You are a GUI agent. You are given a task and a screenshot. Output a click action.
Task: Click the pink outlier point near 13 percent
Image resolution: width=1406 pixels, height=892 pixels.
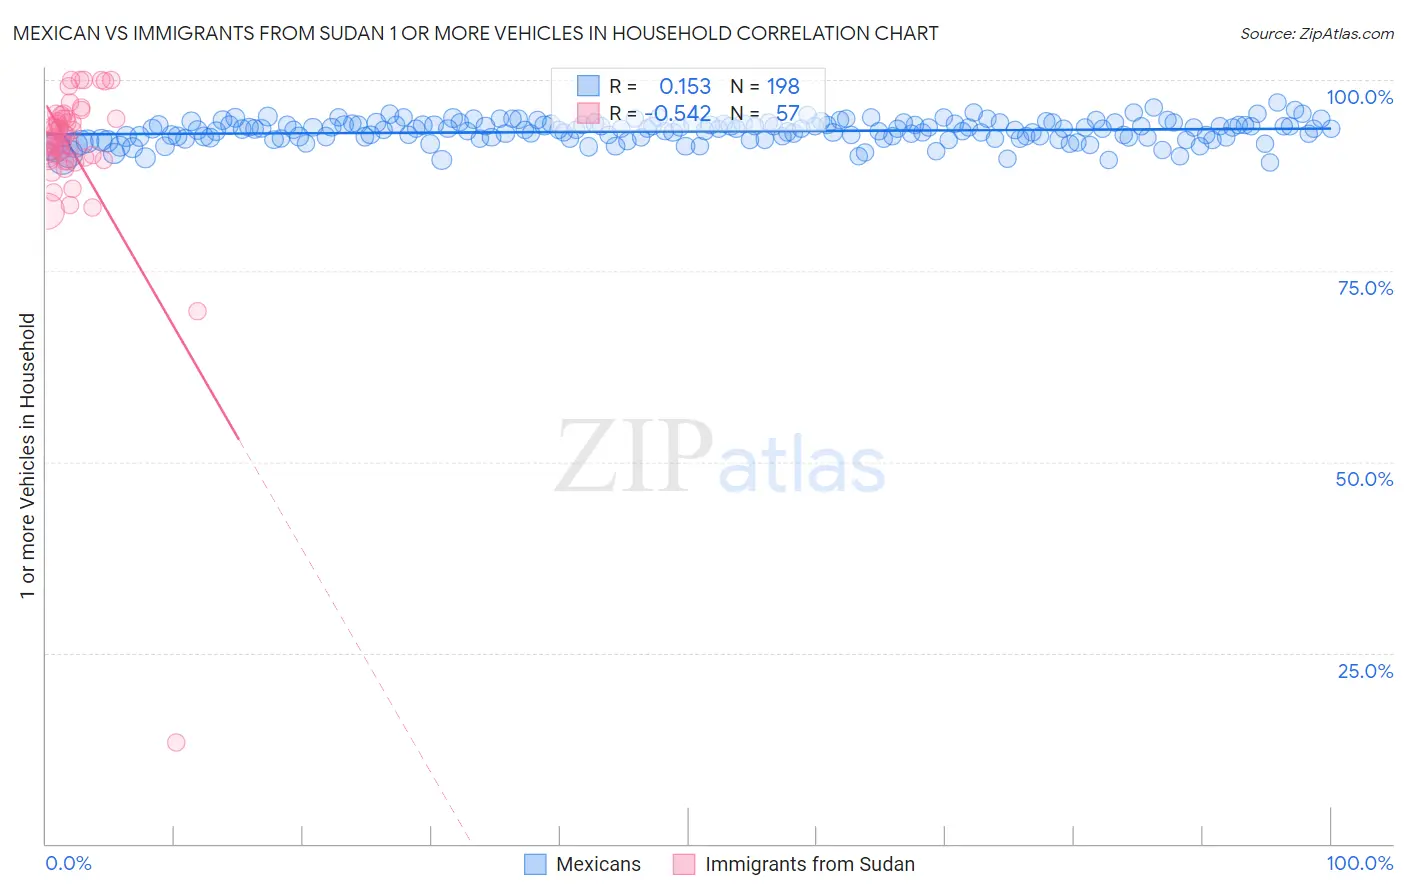176,742
